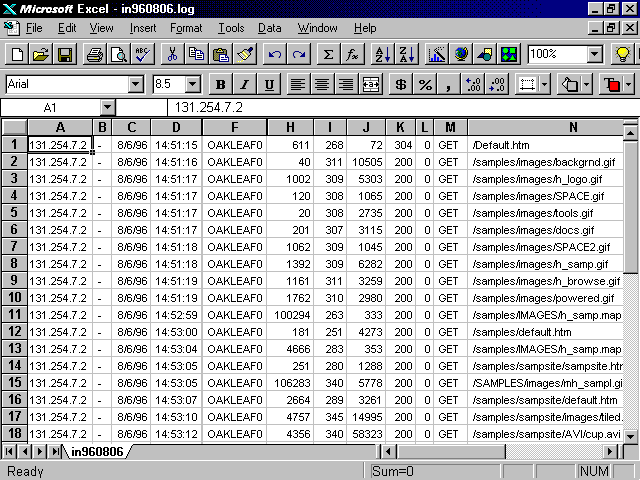
Task: Select the in960806 sheet tab
Action: [x=96, y=452]
